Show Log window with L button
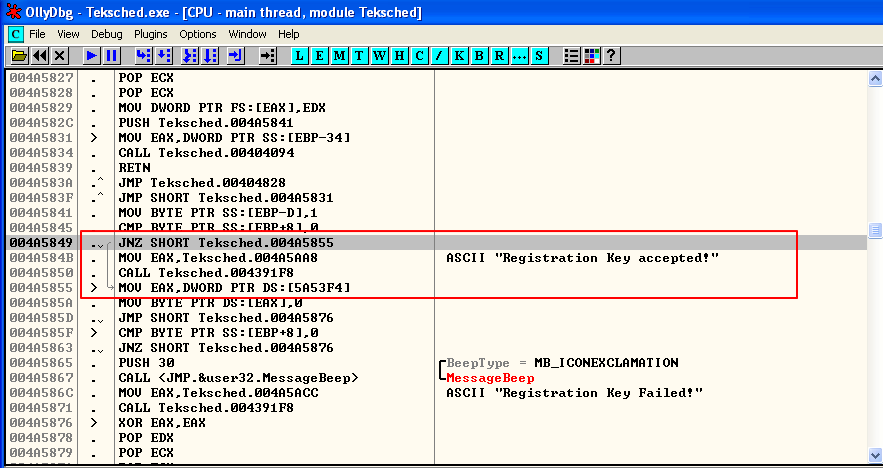The width and height of the screenshot is (883, 468). [300, 55]
